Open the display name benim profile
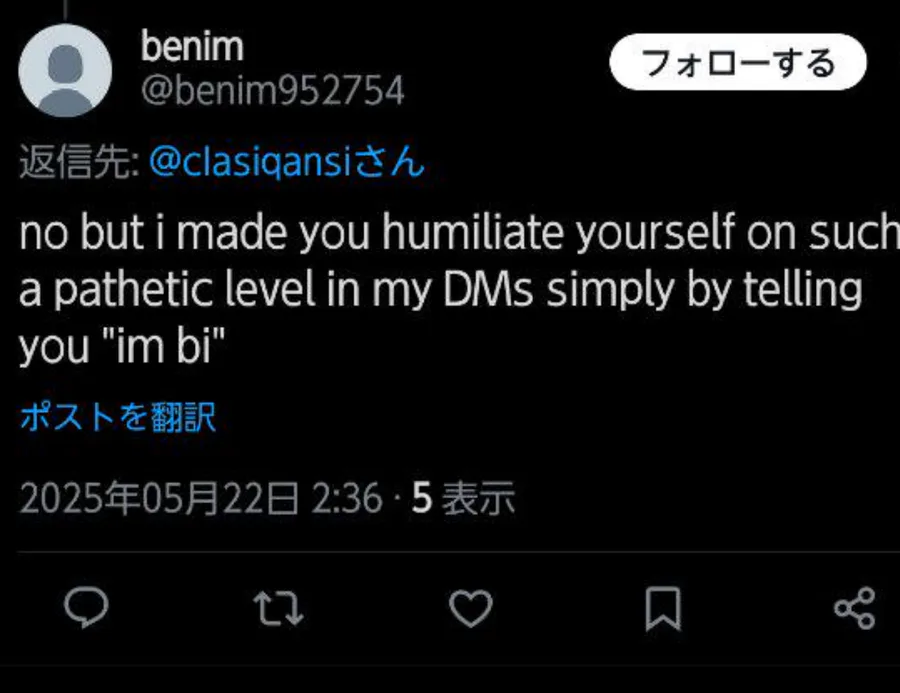 pyautogui.click(x=192, y=46)
